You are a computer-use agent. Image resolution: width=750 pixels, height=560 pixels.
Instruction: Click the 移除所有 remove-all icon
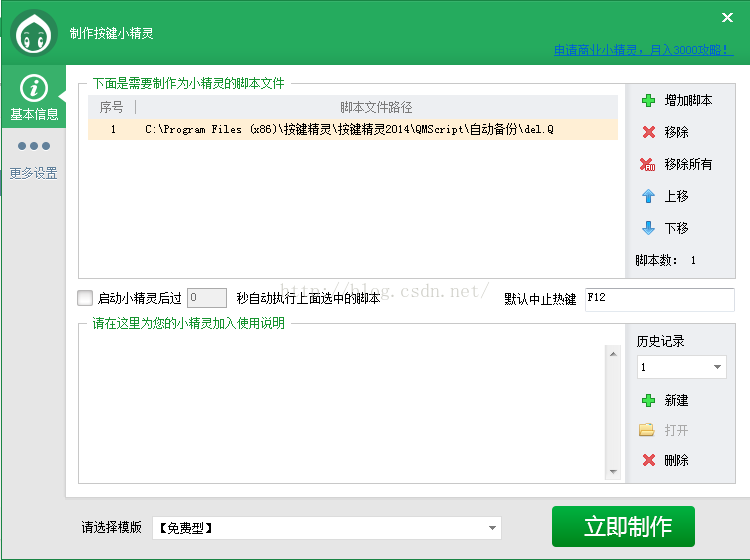click(647, 165)
